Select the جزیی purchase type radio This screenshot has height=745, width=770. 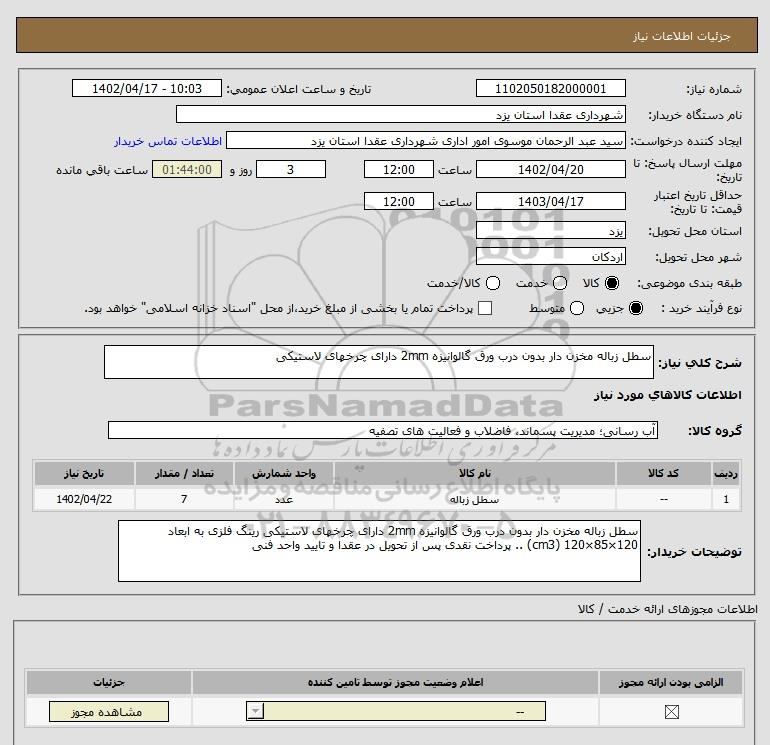pos(635,308)
